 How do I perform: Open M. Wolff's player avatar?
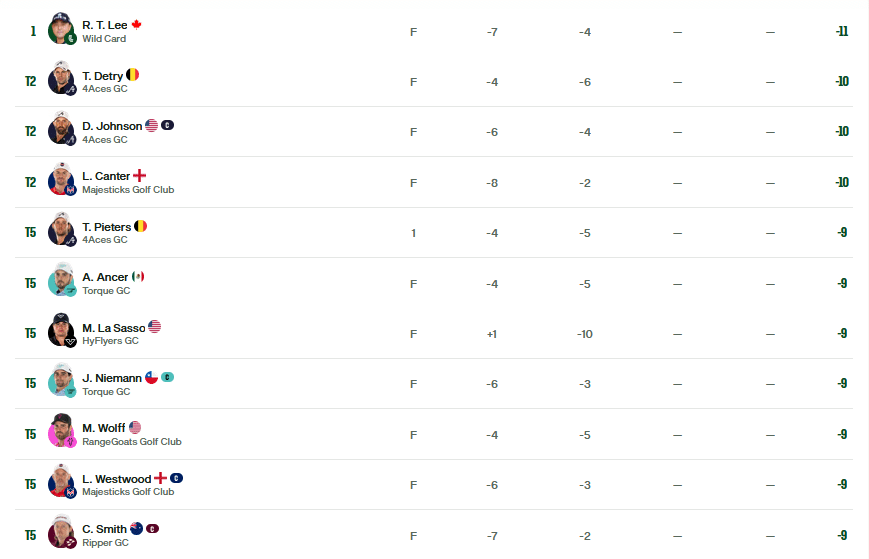click(62, 430)
